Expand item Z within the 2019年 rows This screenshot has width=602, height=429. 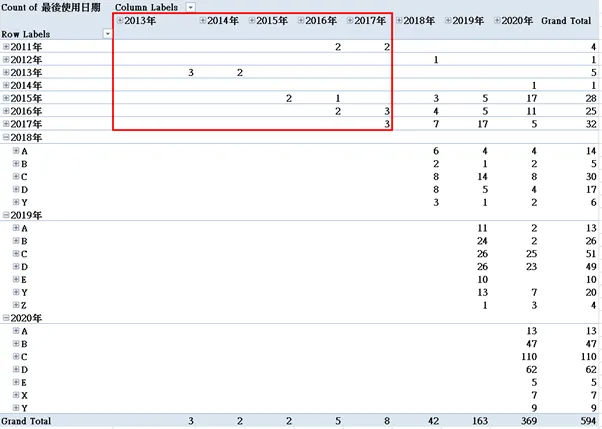pyautogui.click(x=16, y=305)
